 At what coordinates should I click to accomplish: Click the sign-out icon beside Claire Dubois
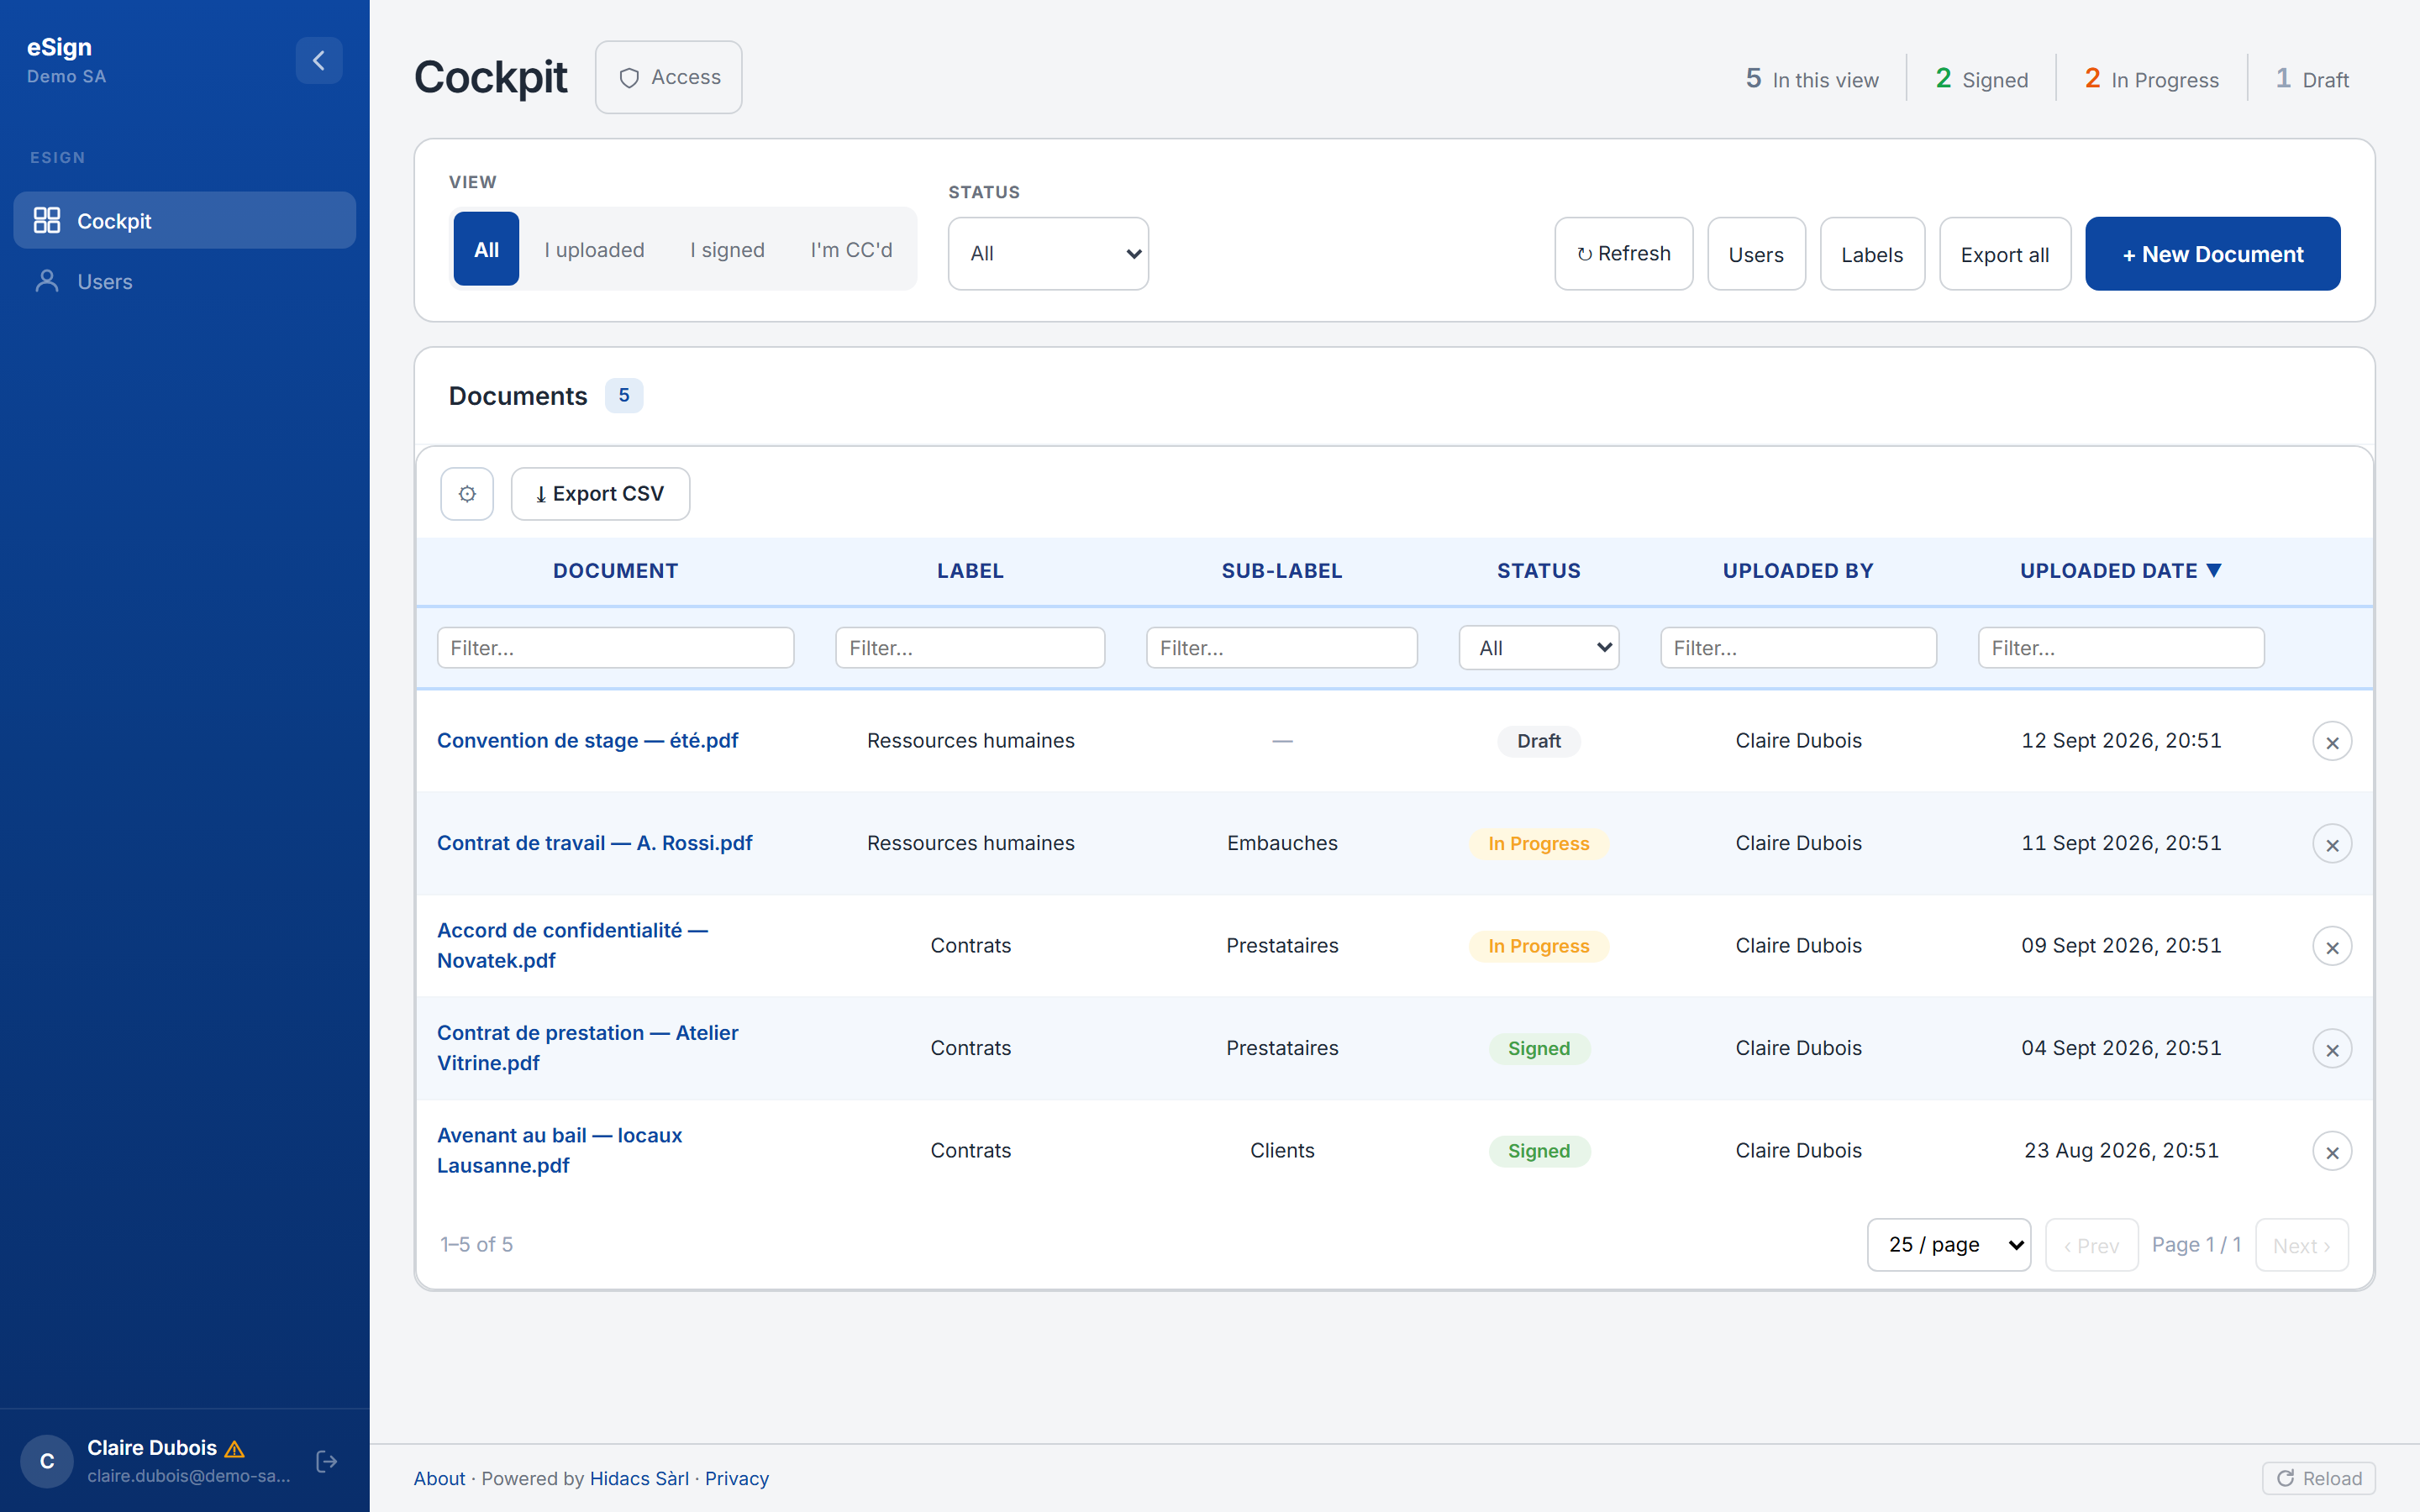coord(326,1461)
